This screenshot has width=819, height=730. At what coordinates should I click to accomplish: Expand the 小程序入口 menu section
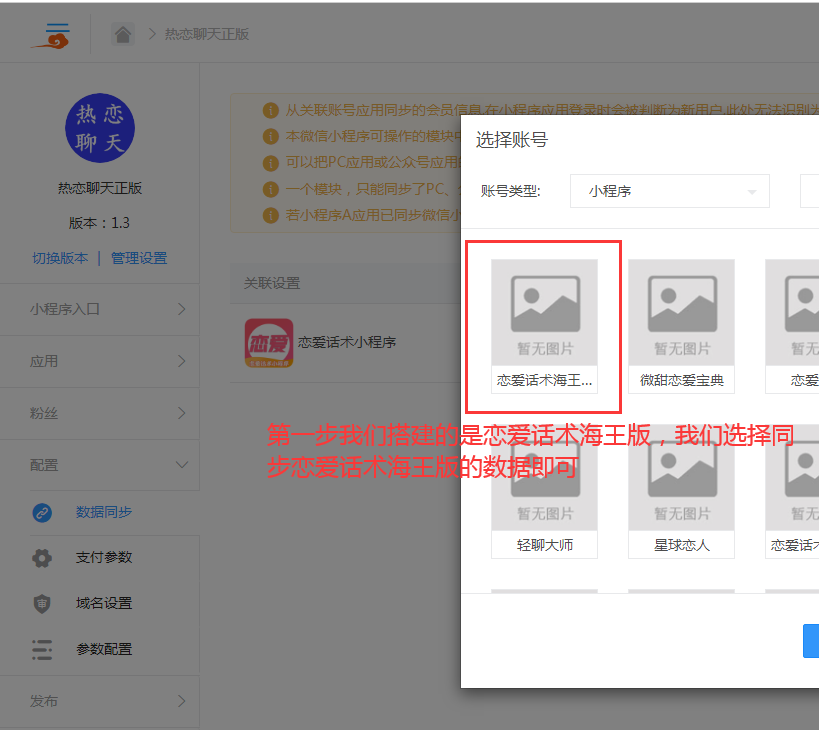pos(100,309)
